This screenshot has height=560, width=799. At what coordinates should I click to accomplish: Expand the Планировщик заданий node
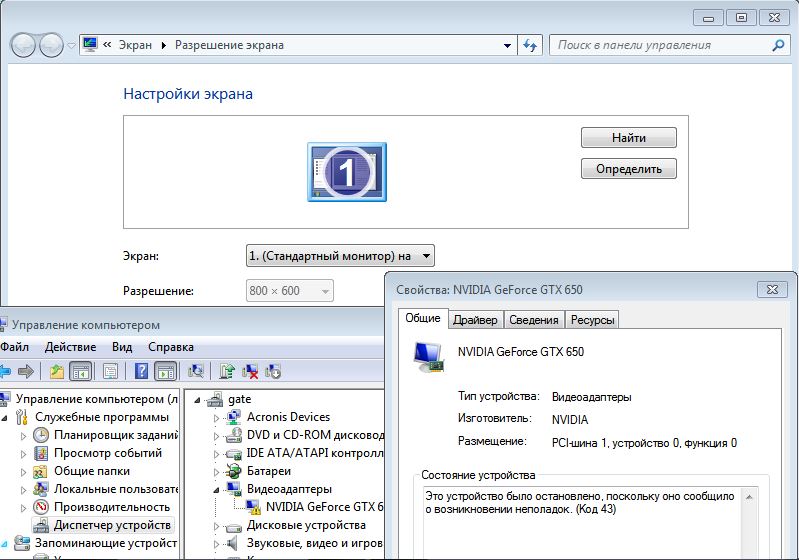click(x=23, y=436)
